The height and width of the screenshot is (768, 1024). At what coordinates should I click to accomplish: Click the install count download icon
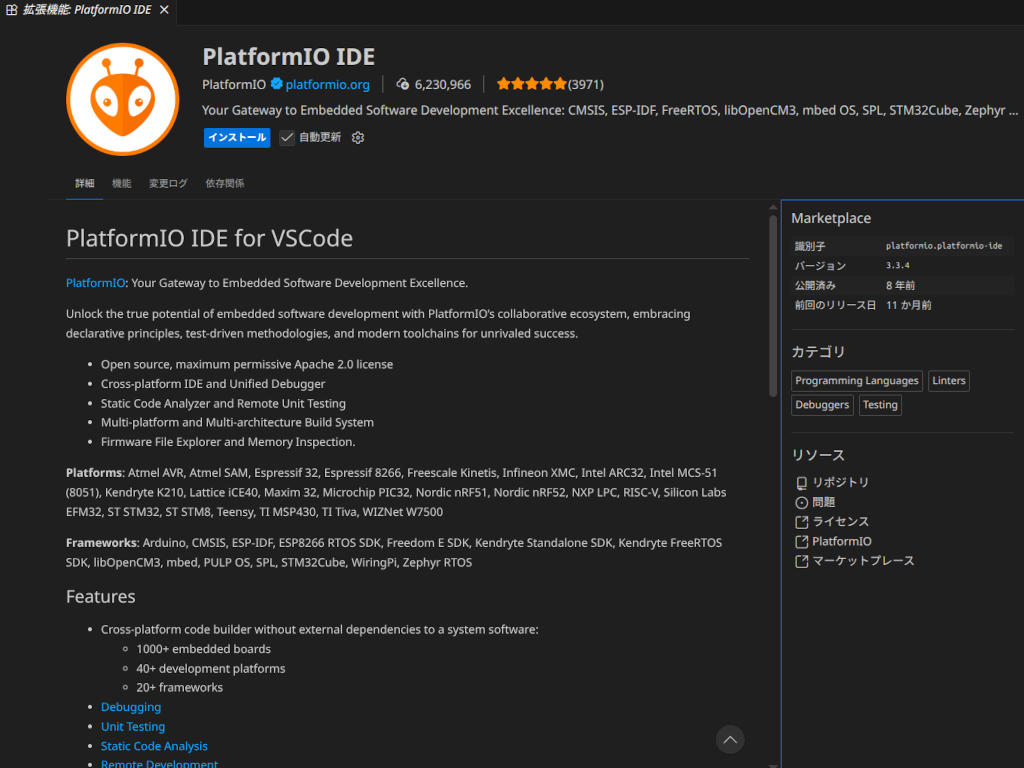coord(403,84)
